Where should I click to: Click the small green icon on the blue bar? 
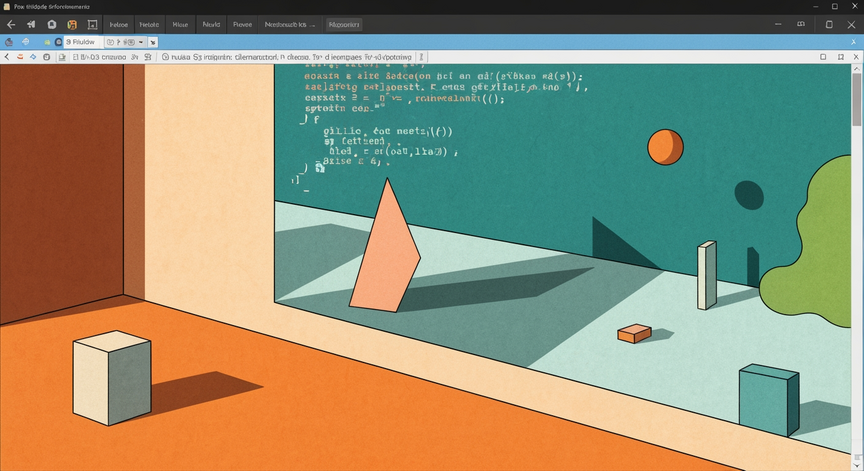pos(47,42)
